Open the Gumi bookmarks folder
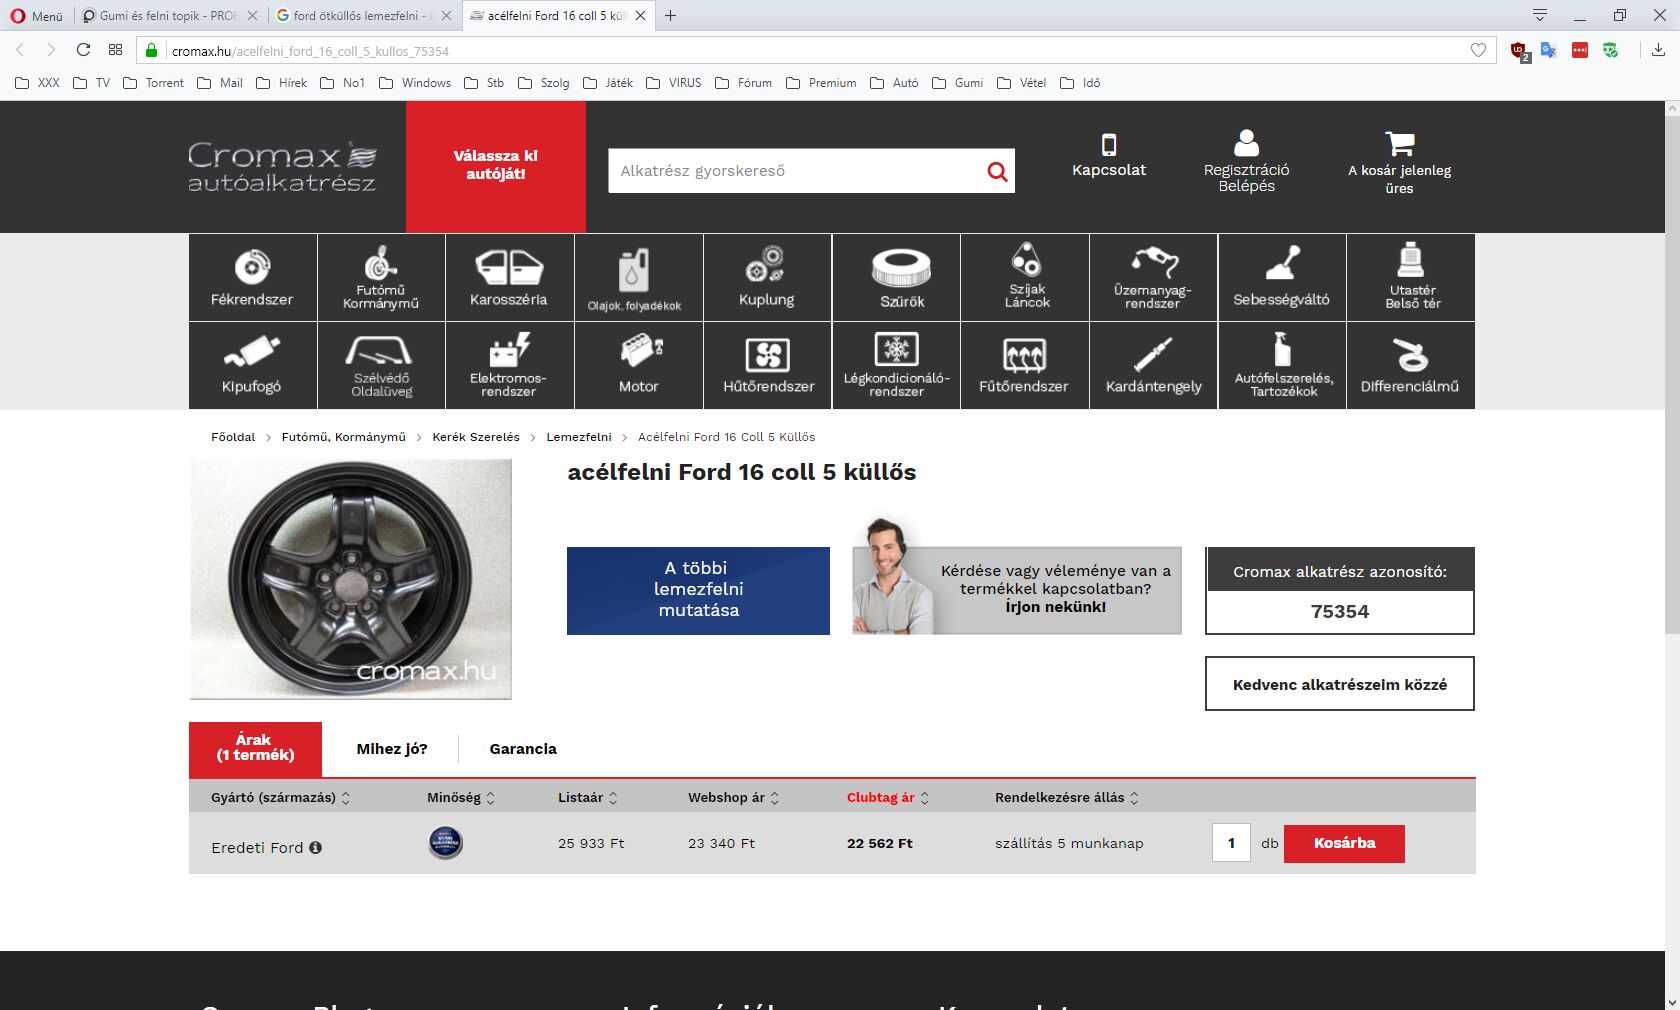This screenshot has height=1010, width=1680. [x=958, y=83]
